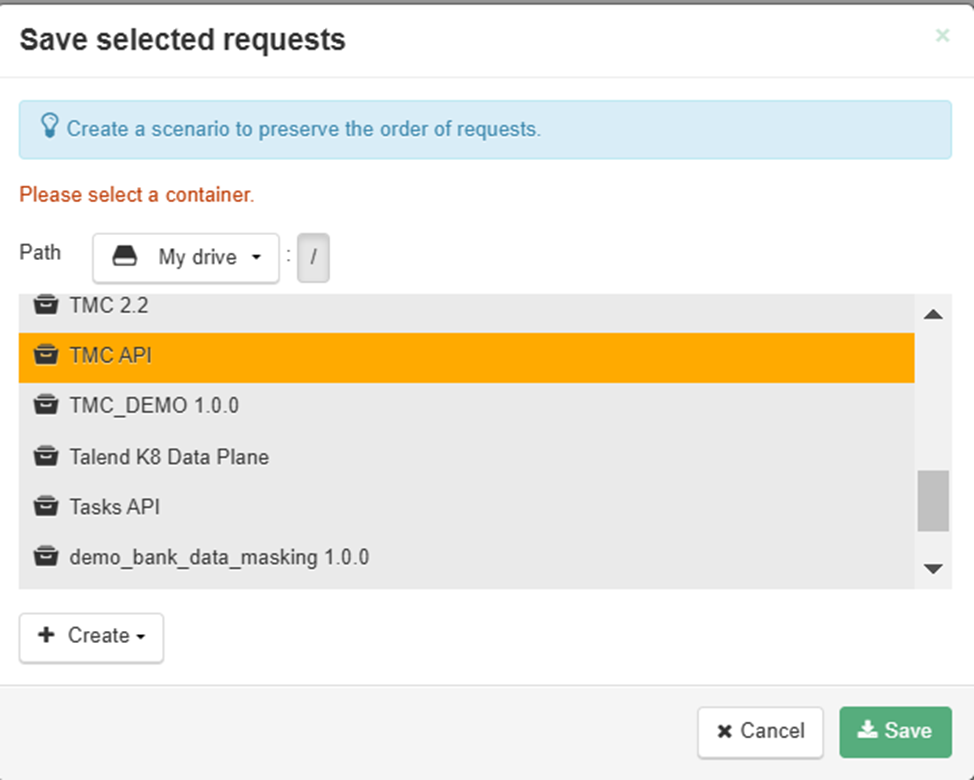Pick the Tasks API project
Screen dimensions: 974x780
[114, 507]
